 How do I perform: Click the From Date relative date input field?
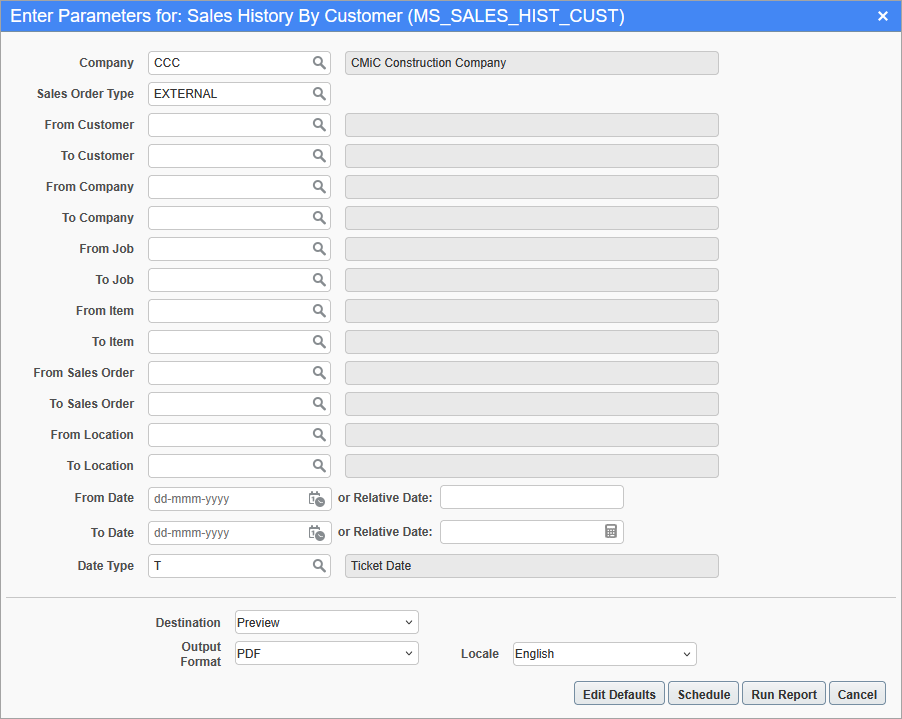531,497
